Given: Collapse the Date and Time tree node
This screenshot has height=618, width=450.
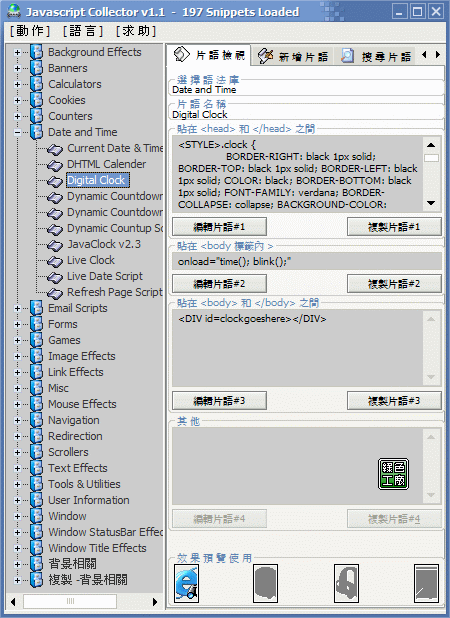Looking at the screenshot, I should click(17, 132).
